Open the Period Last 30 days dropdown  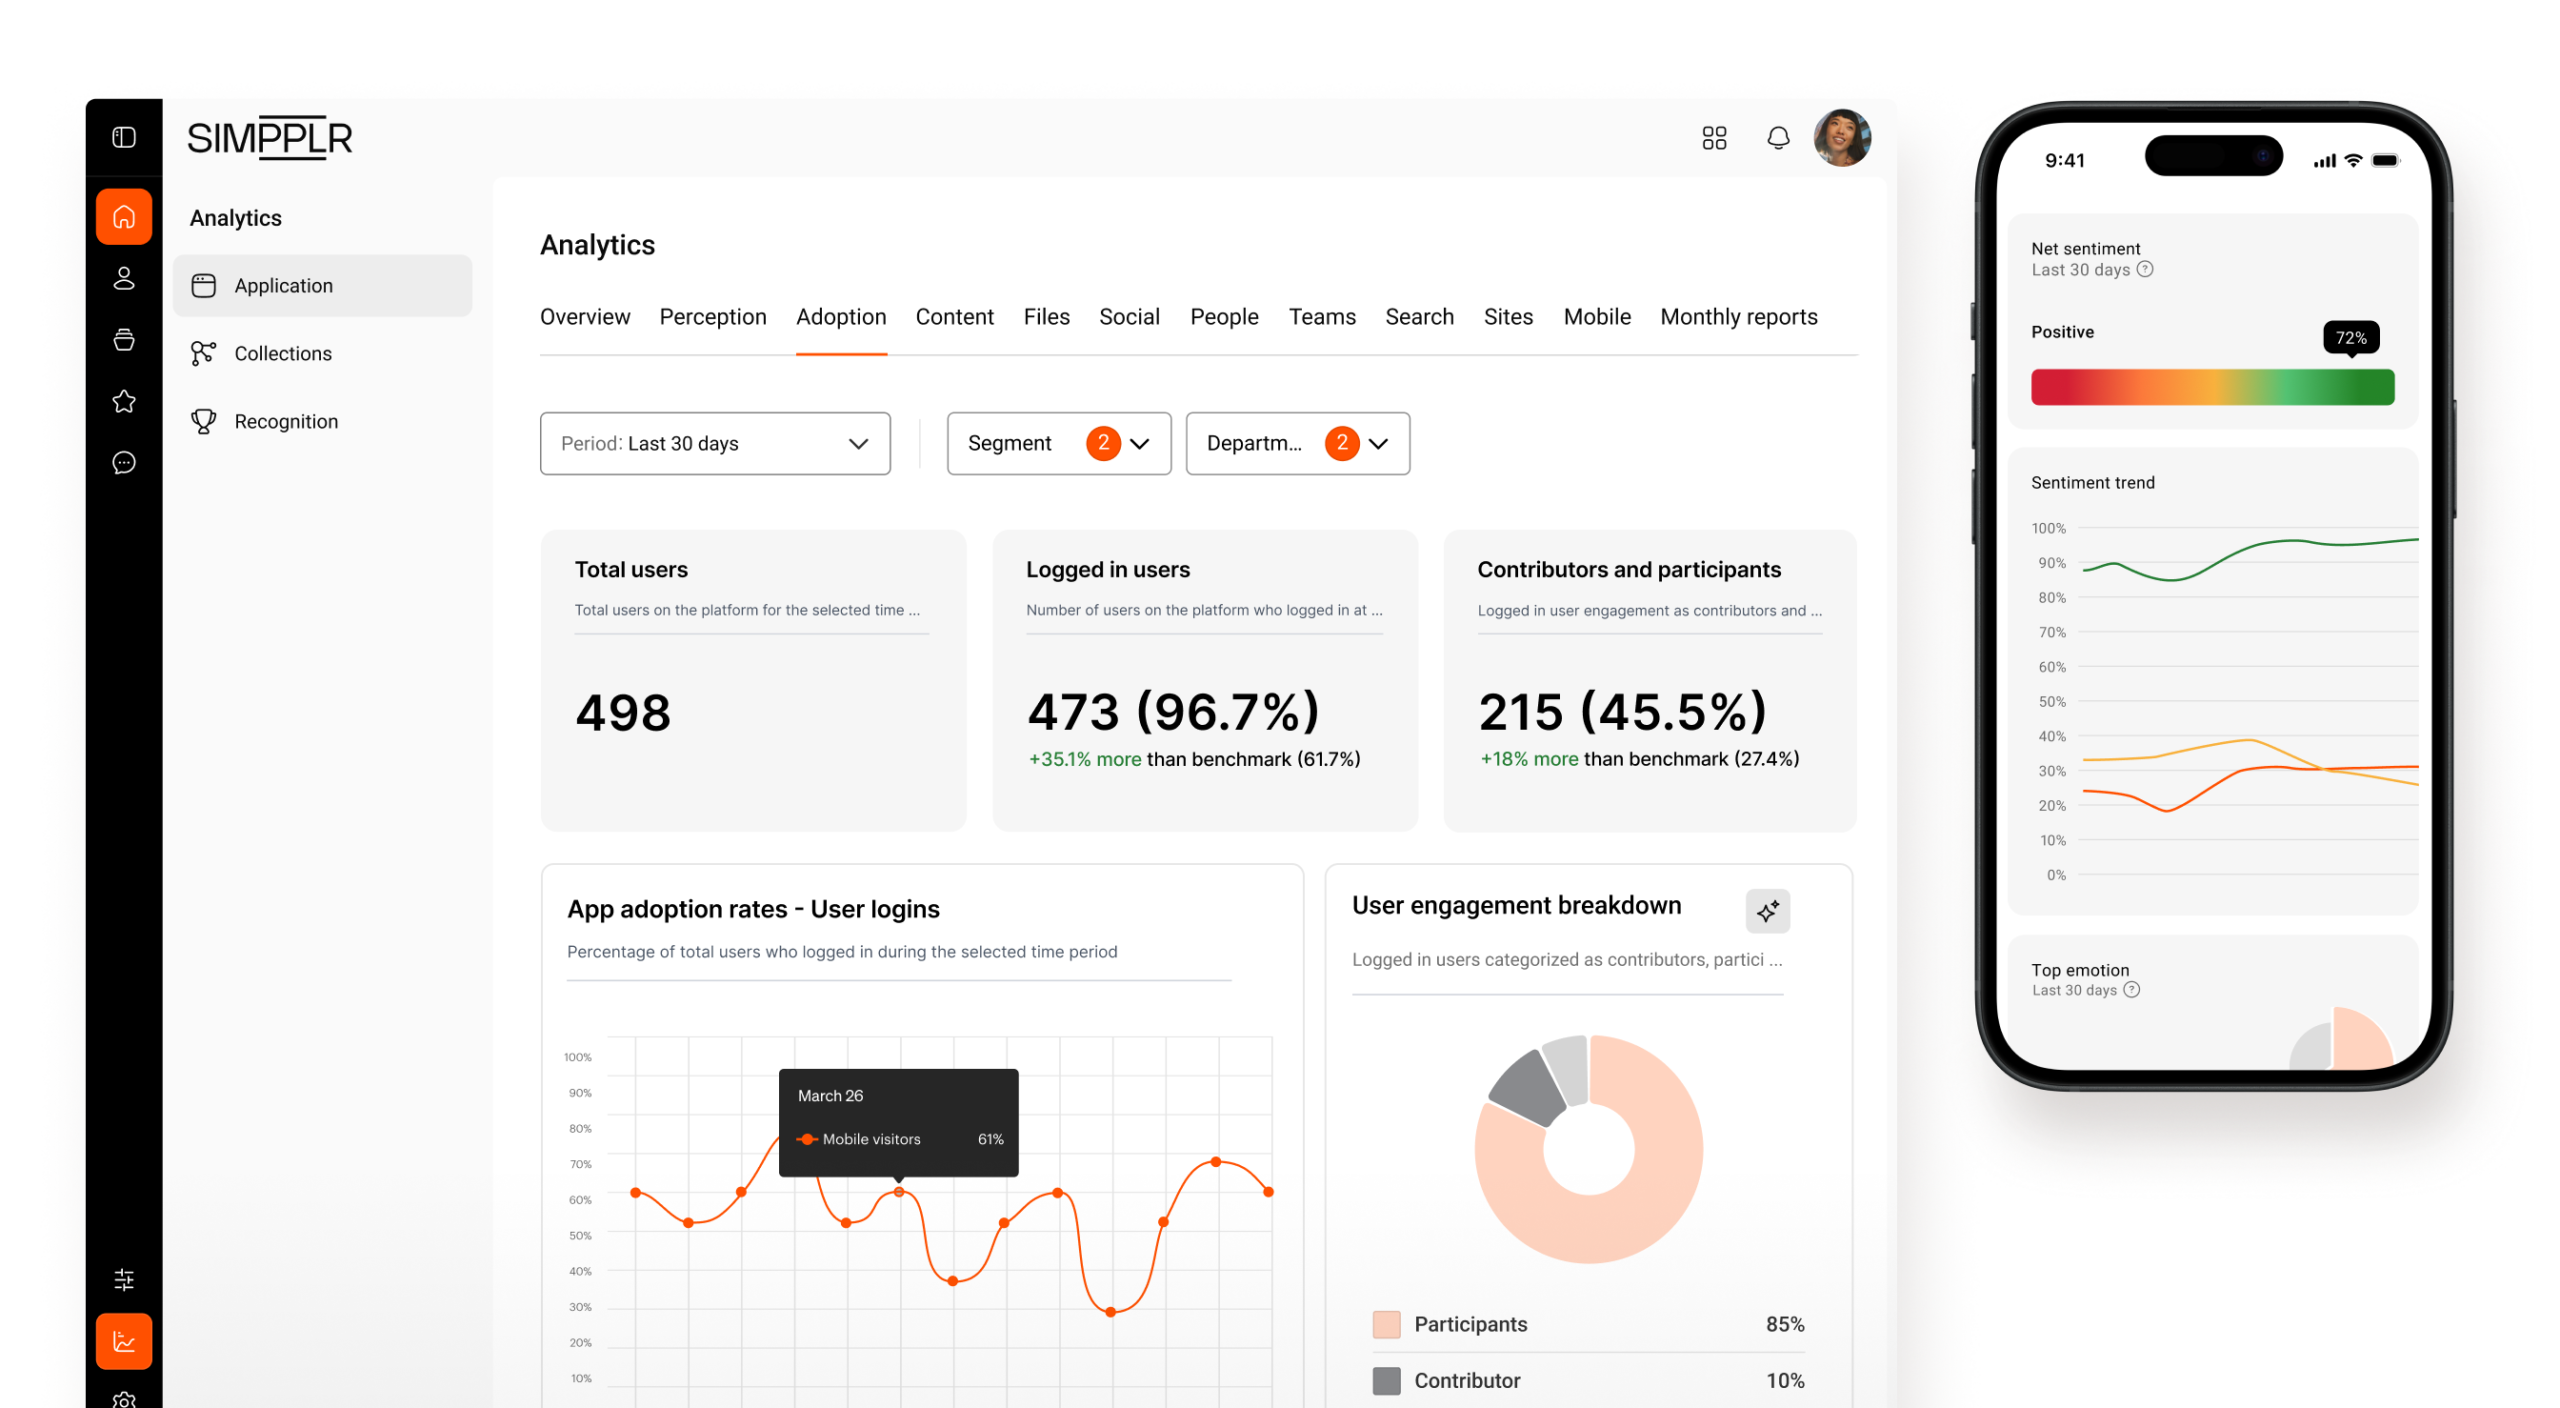(x=715, y=443)
